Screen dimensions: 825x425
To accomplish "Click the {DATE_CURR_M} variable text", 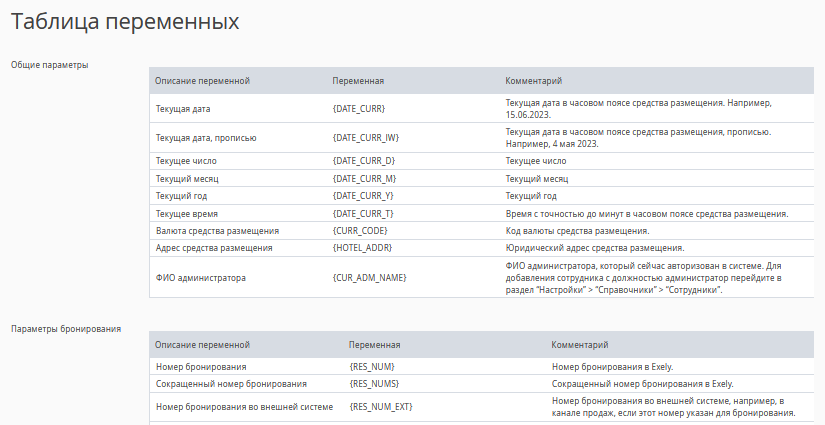I will click(x=364, y=178).
